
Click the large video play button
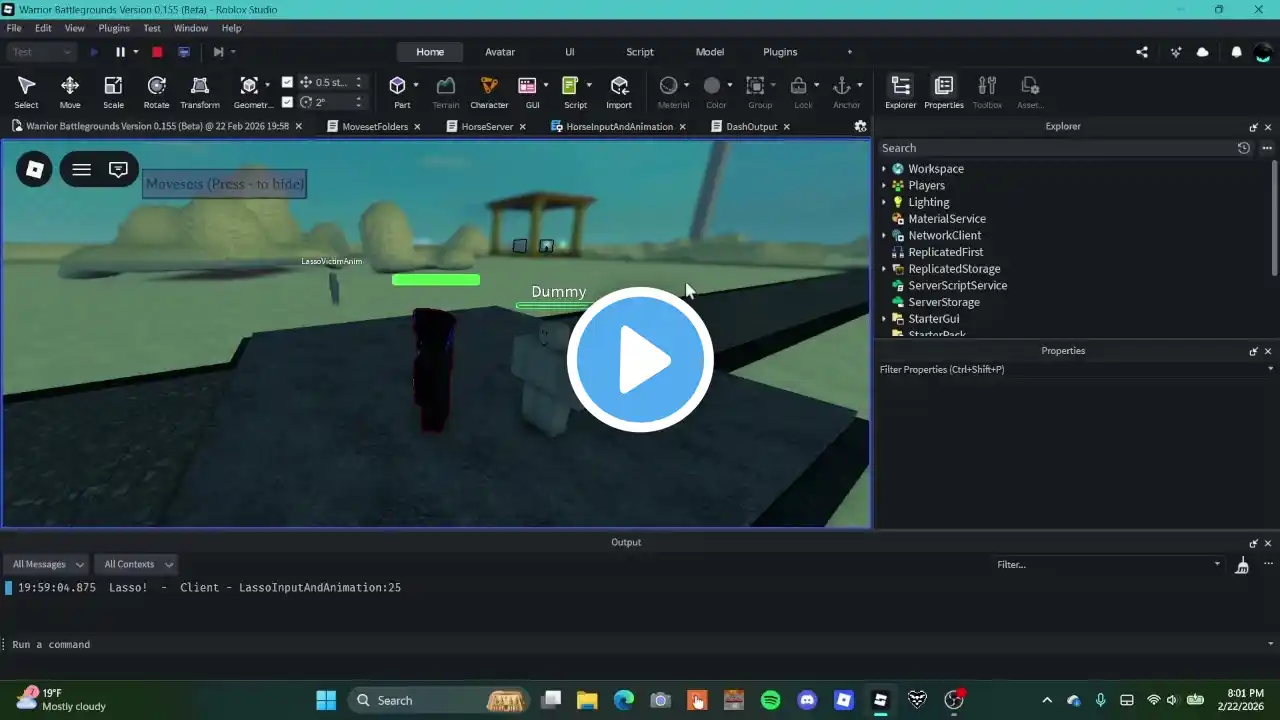[640, 360]
